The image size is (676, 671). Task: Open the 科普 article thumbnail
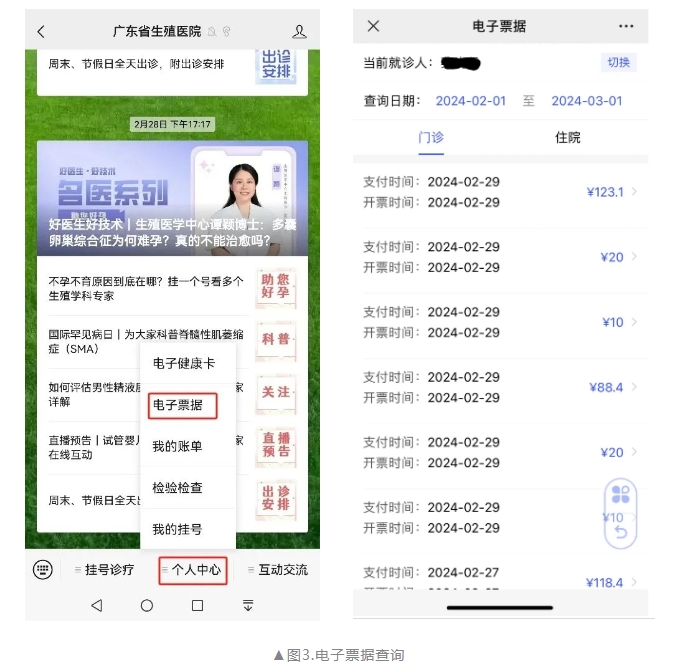(276, 341)
